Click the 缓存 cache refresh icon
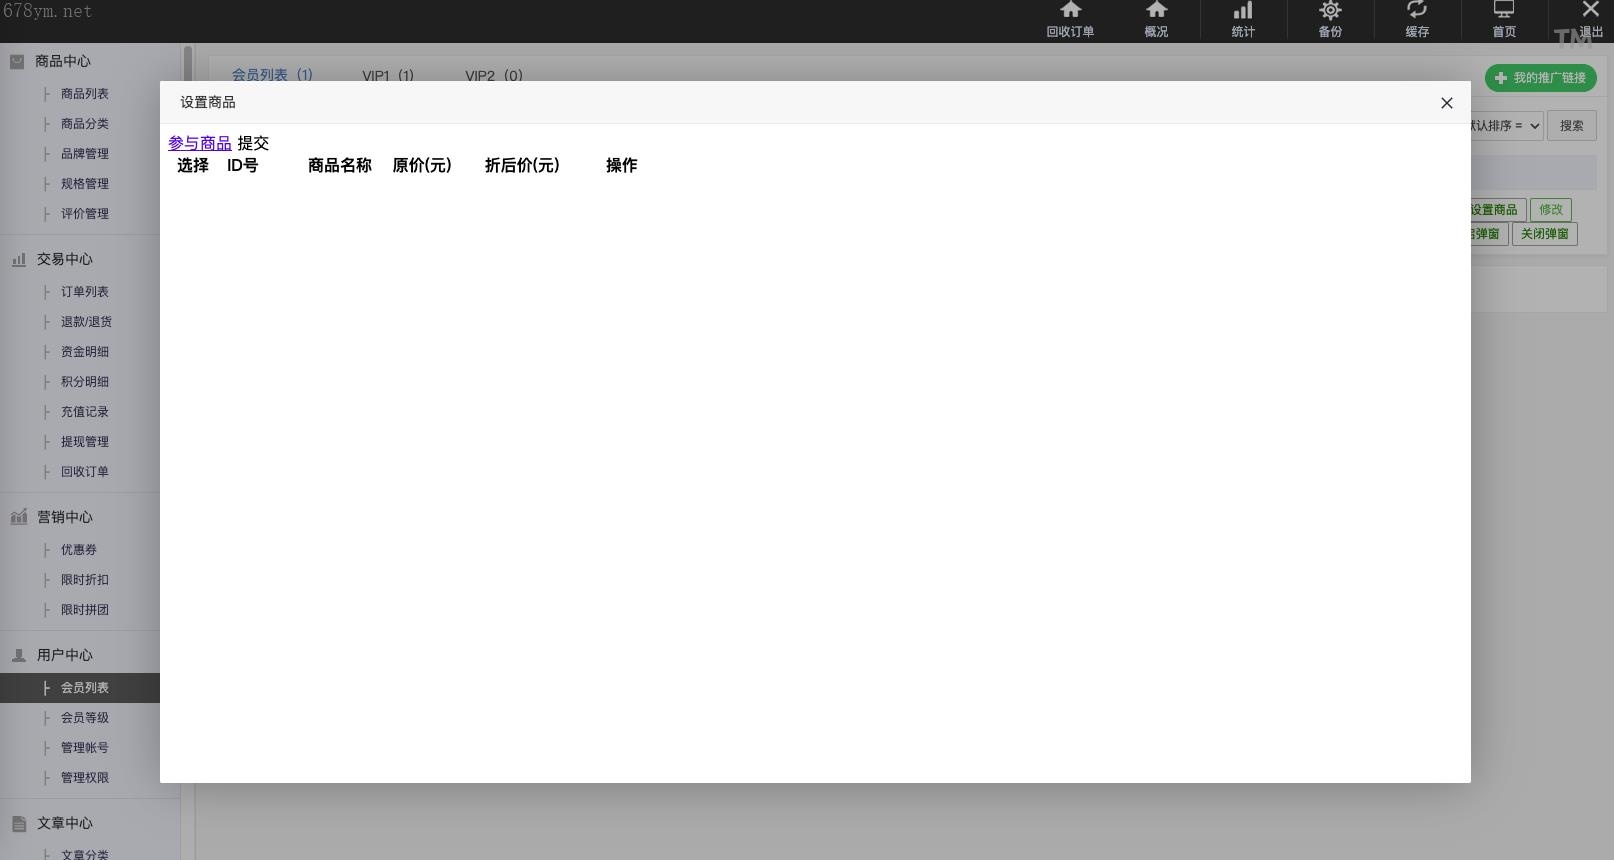The image size is (1614, 860). point(1417,12)
